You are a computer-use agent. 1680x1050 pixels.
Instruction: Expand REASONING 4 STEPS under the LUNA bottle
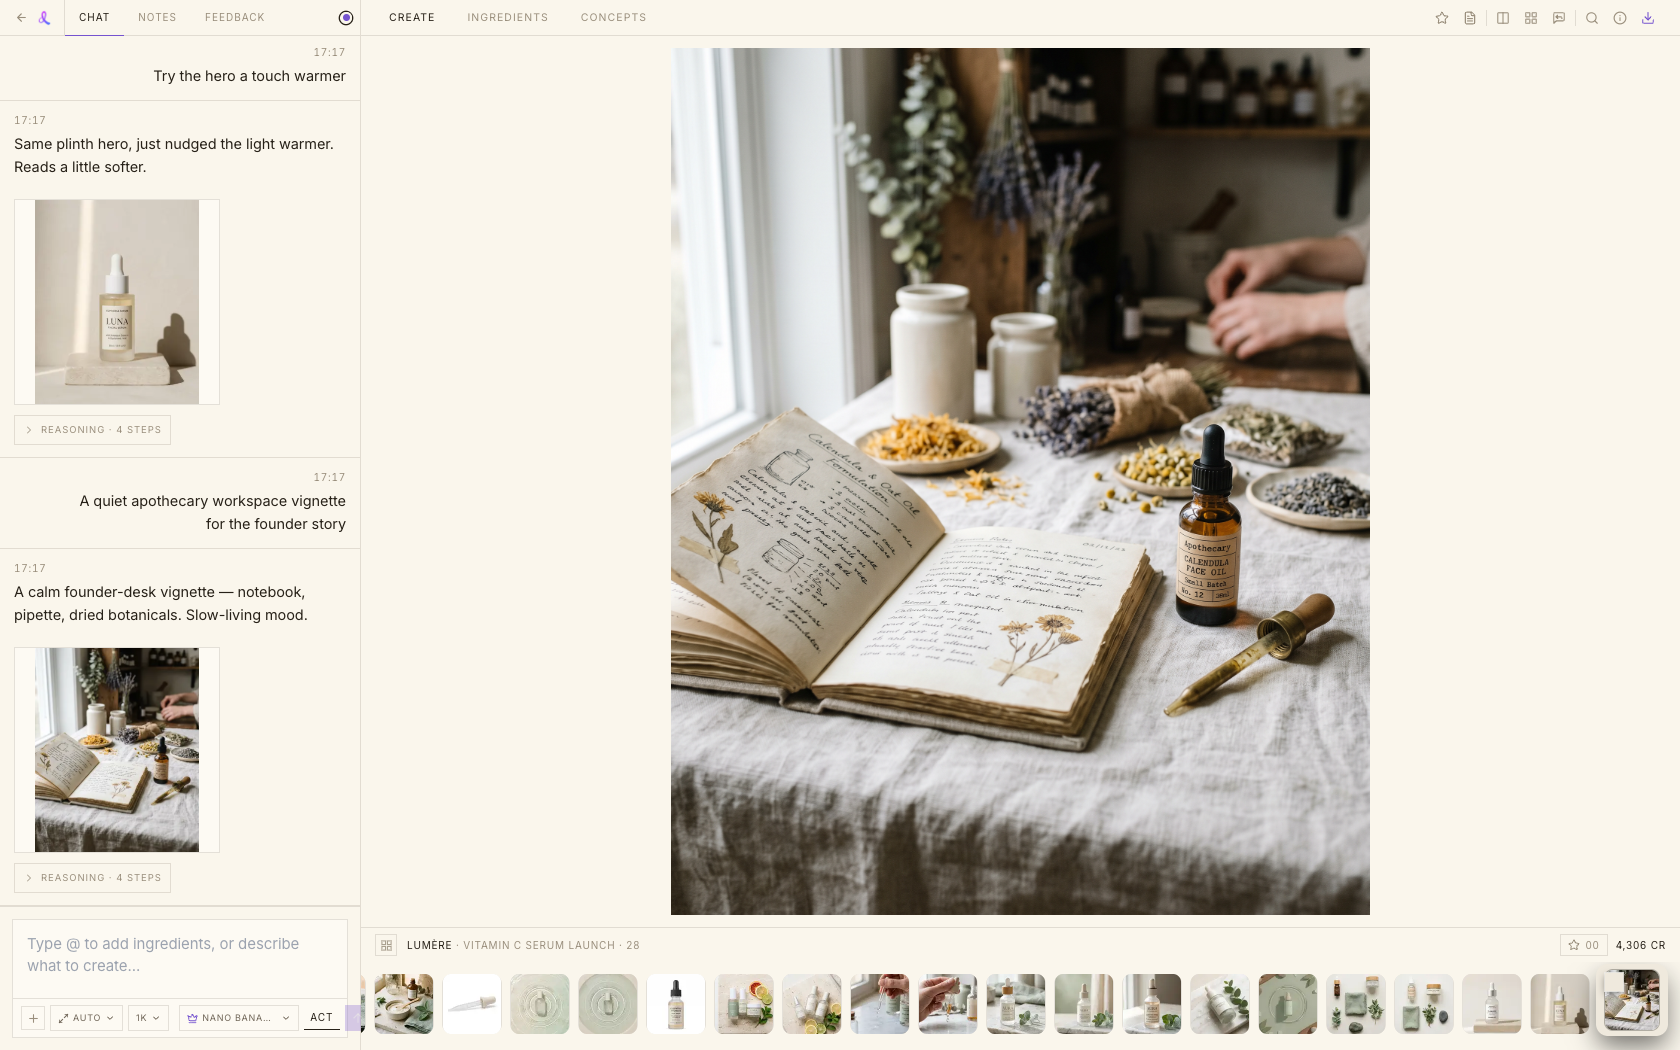[x=92, y=430]
